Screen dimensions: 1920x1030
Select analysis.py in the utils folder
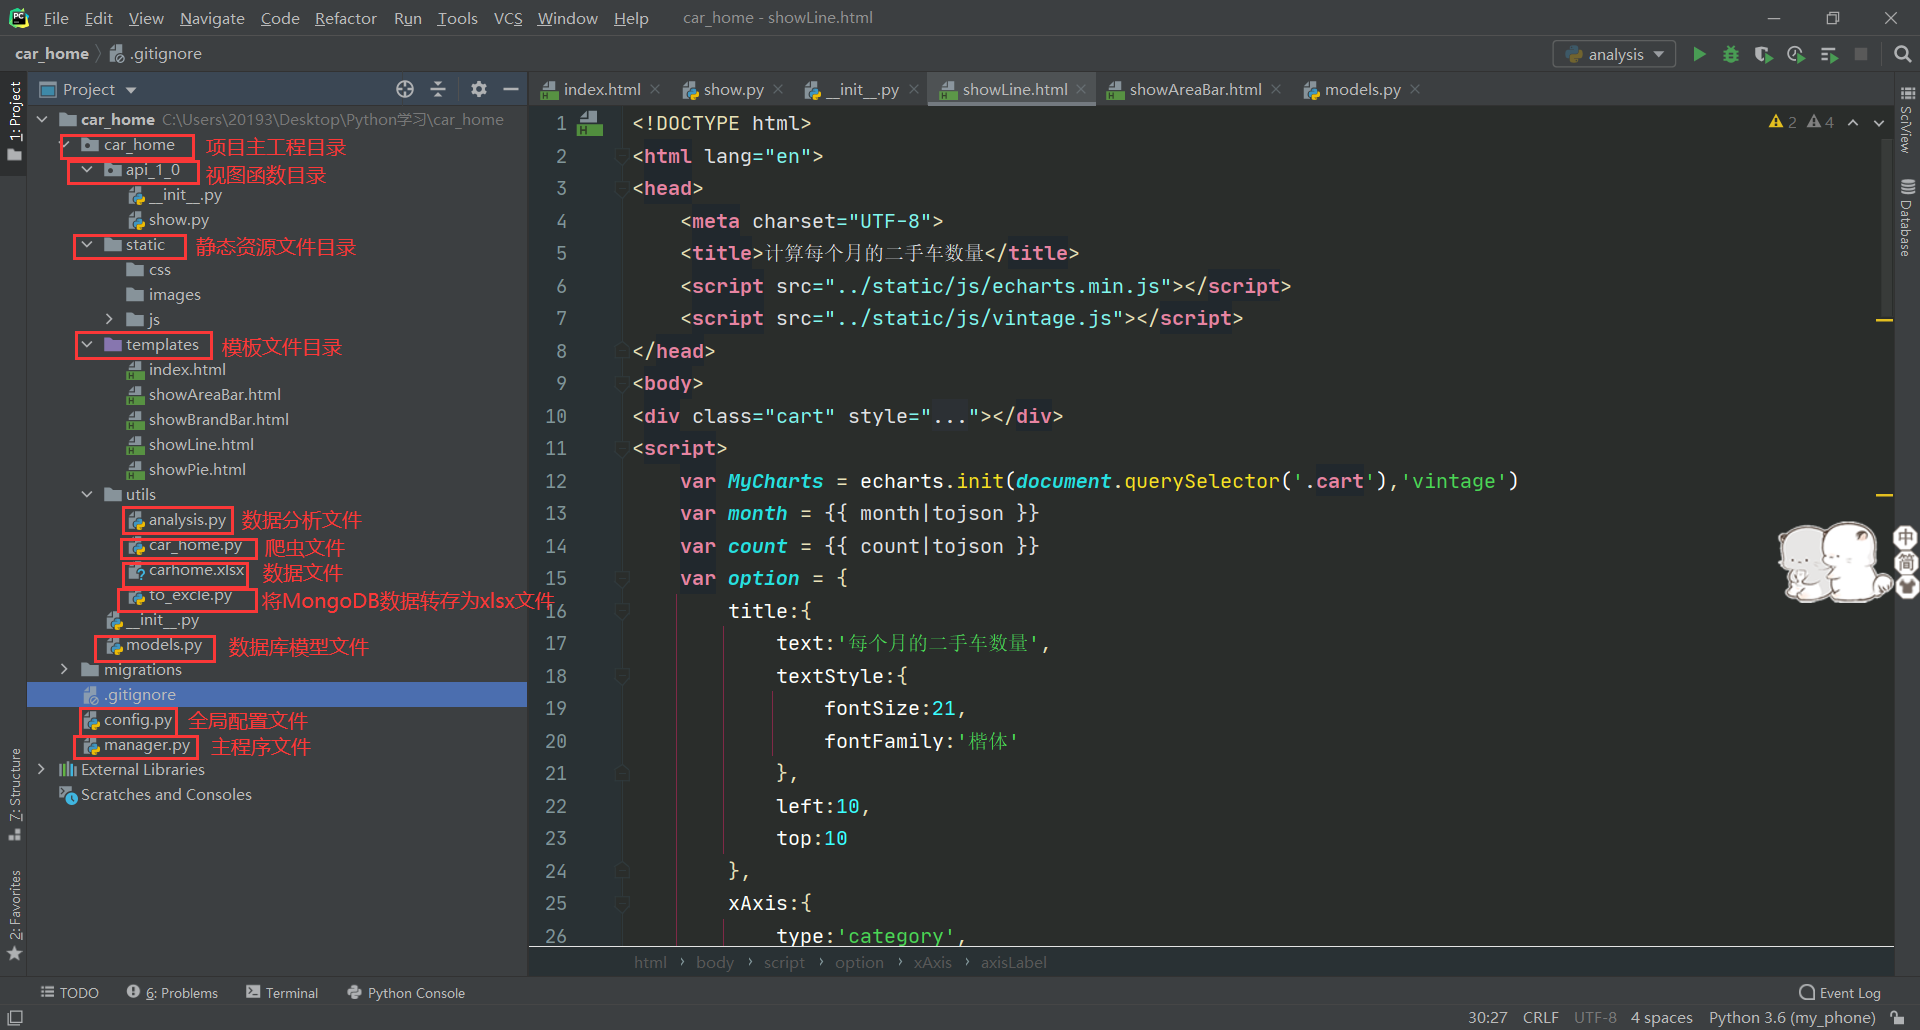pos(187,519)
